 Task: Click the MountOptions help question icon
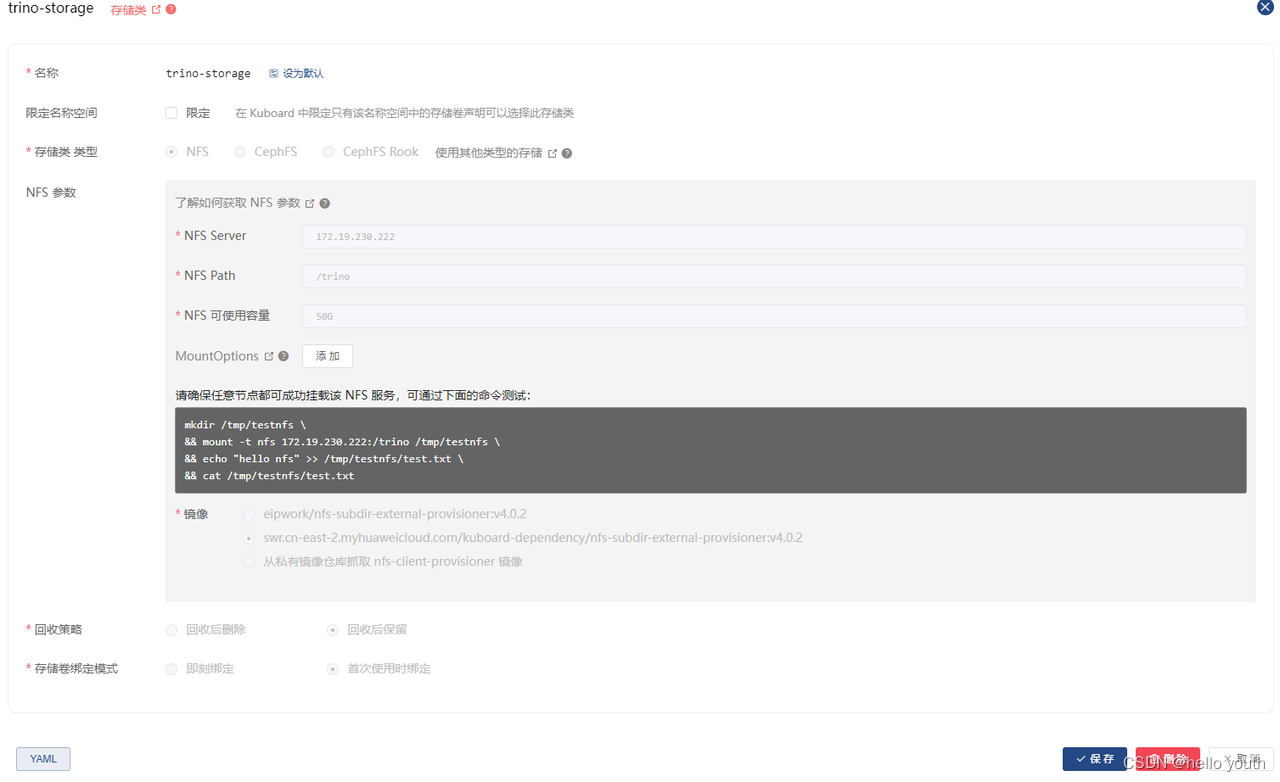283,356
